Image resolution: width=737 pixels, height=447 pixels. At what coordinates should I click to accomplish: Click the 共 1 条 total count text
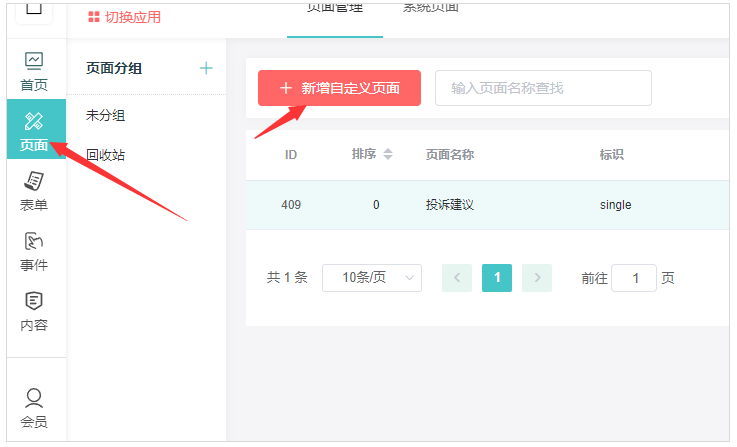pos(287,278)
